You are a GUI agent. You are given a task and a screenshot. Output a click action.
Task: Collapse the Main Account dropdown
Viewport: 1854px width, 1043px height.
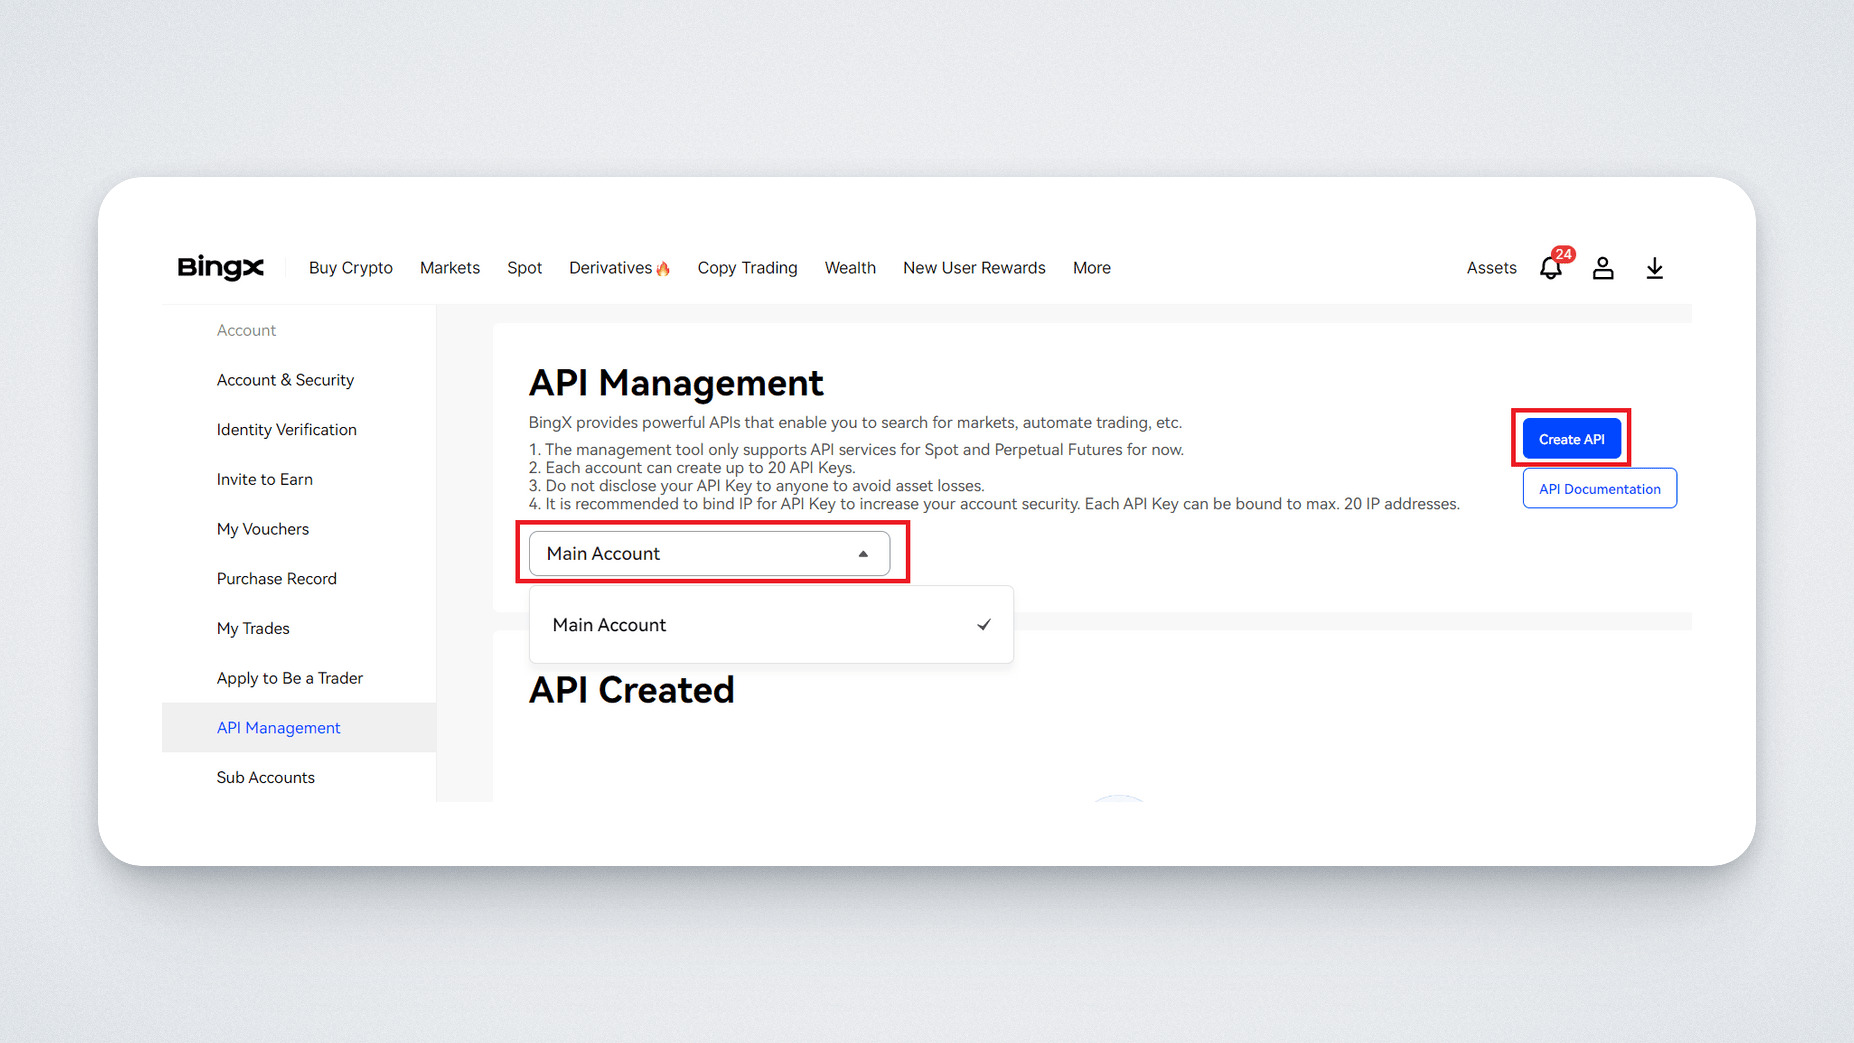pyautogui.click(x=709, y=553)
